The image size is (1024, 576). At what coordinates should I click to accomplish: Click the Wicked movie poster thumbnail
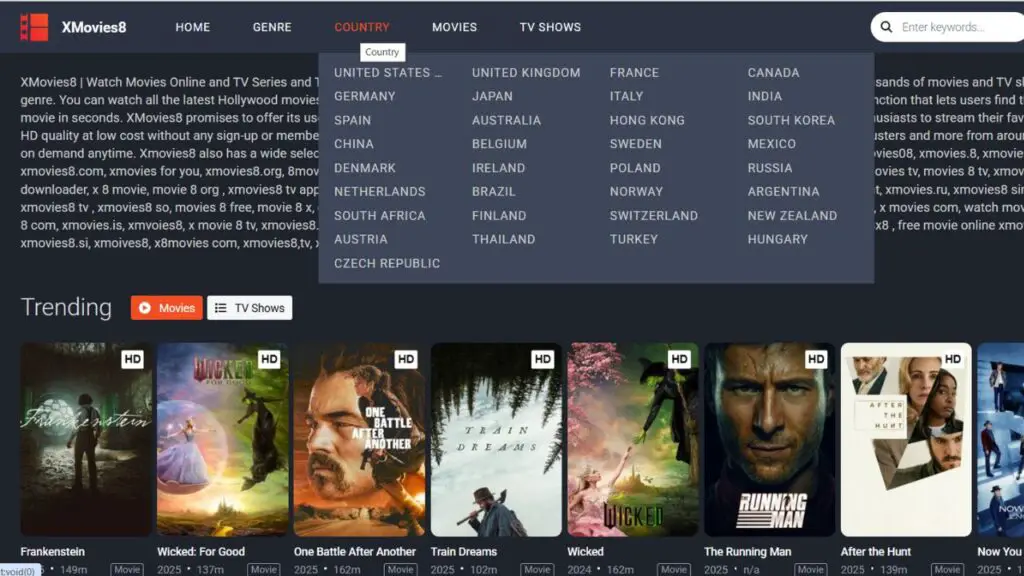click(x=633, y=440)
